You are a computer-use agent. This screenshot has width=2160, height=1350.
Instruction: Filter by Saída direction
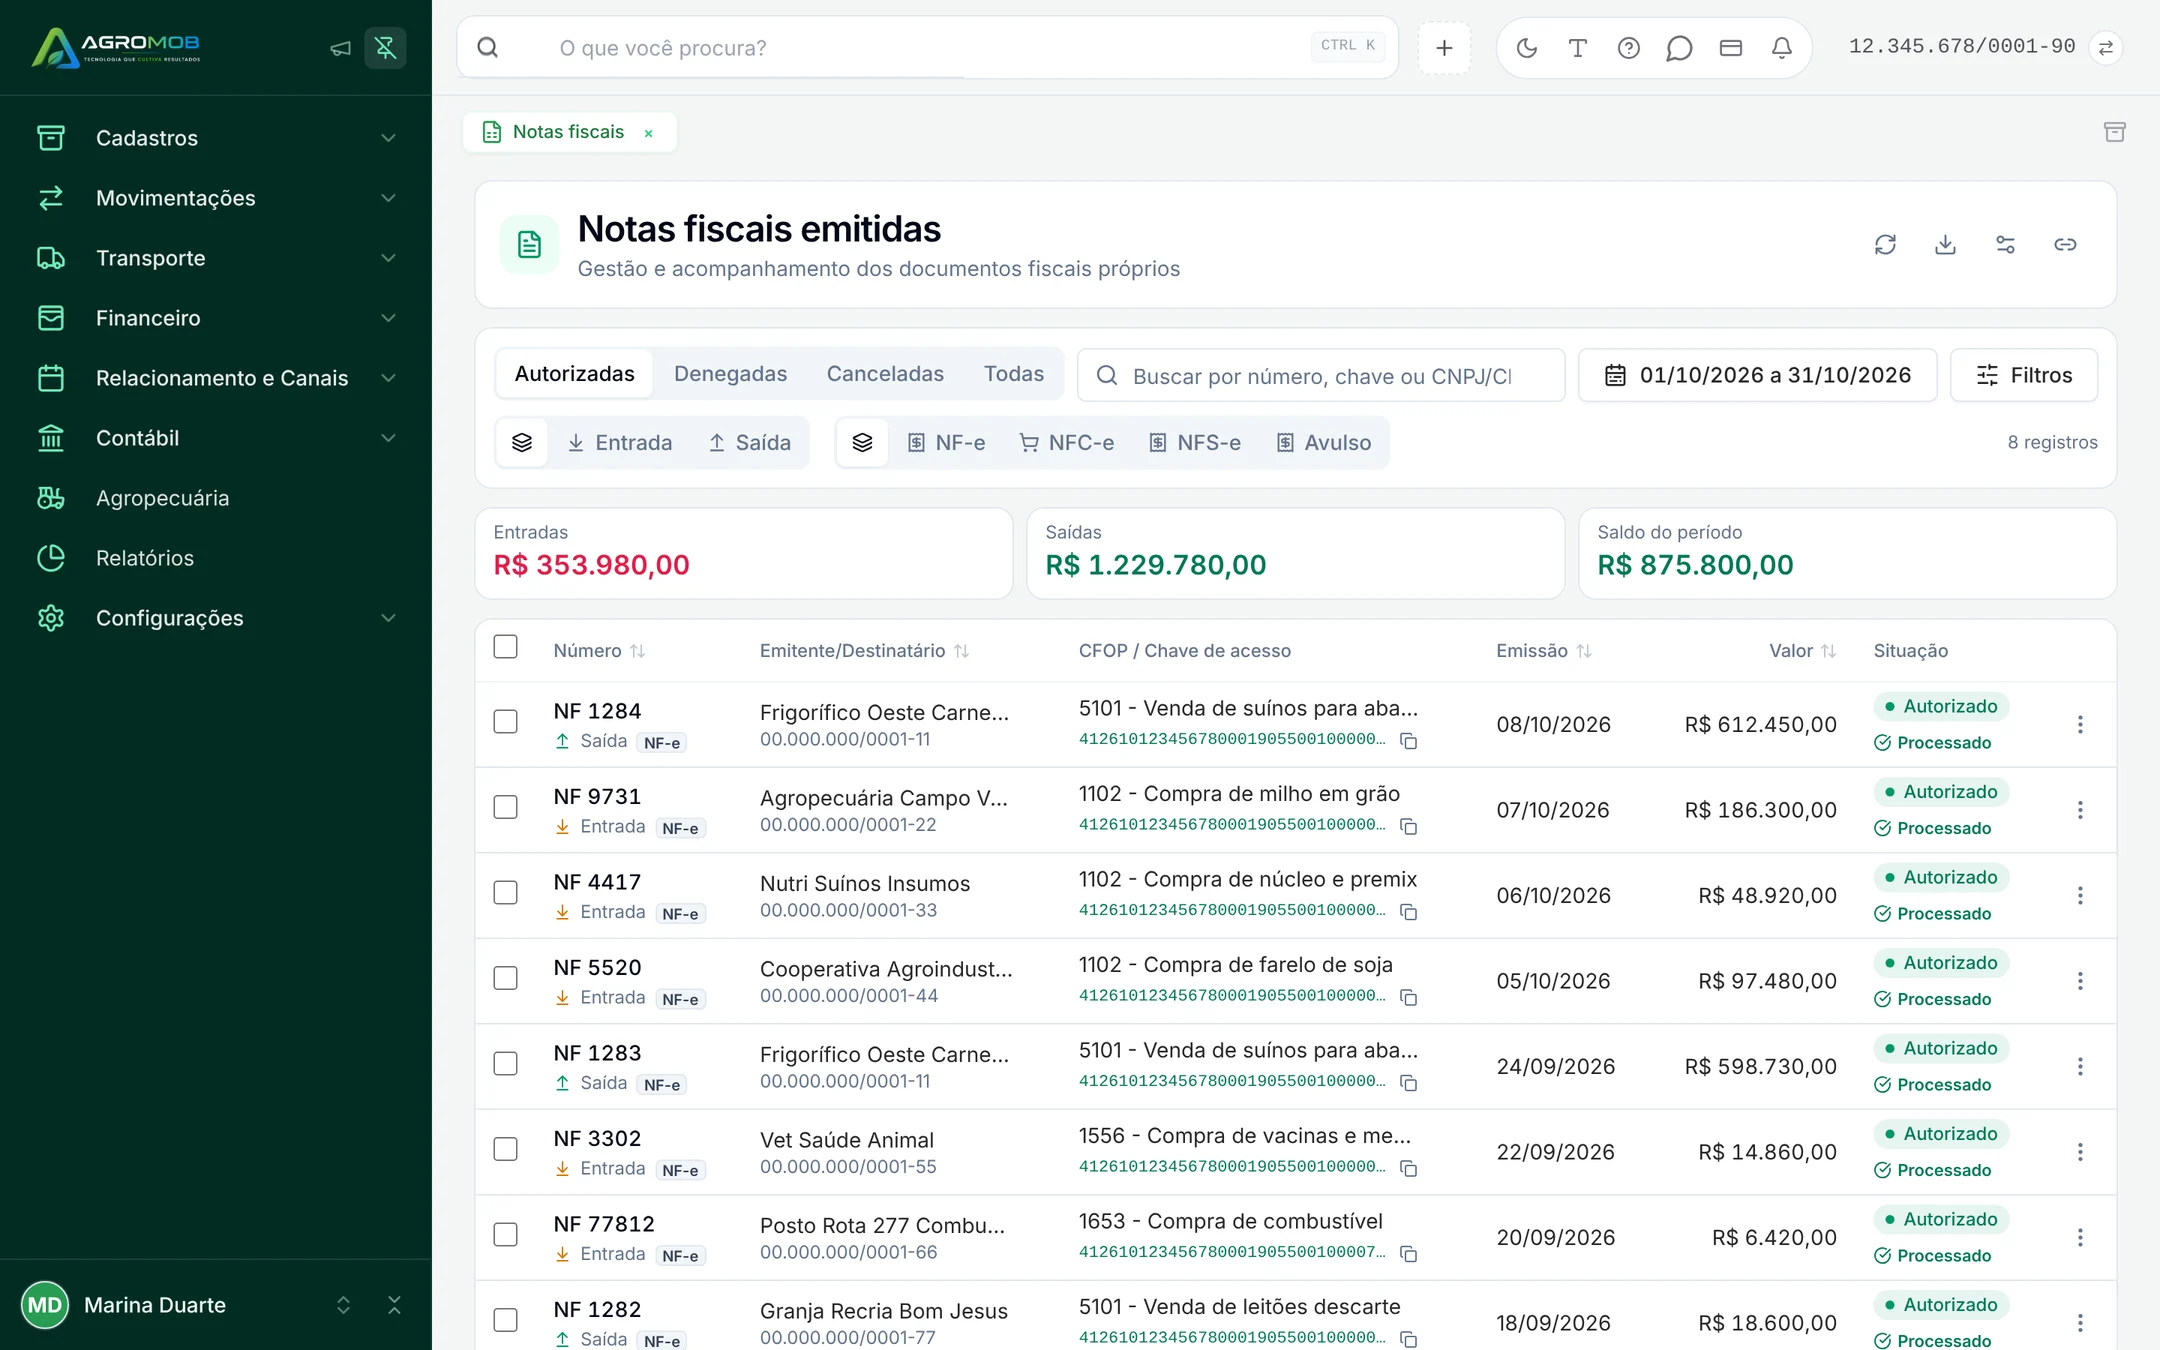[750, 443]
